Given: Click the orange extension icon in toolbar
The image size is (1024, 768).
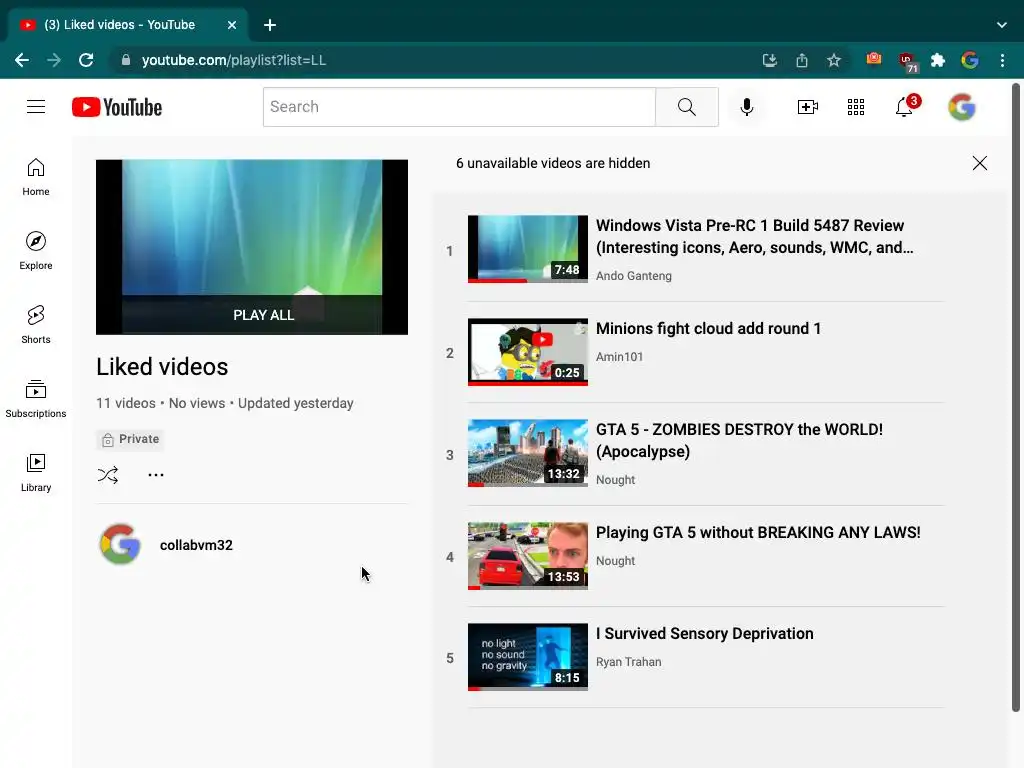Looking at the screenshot, I should (x=874, y=59).
